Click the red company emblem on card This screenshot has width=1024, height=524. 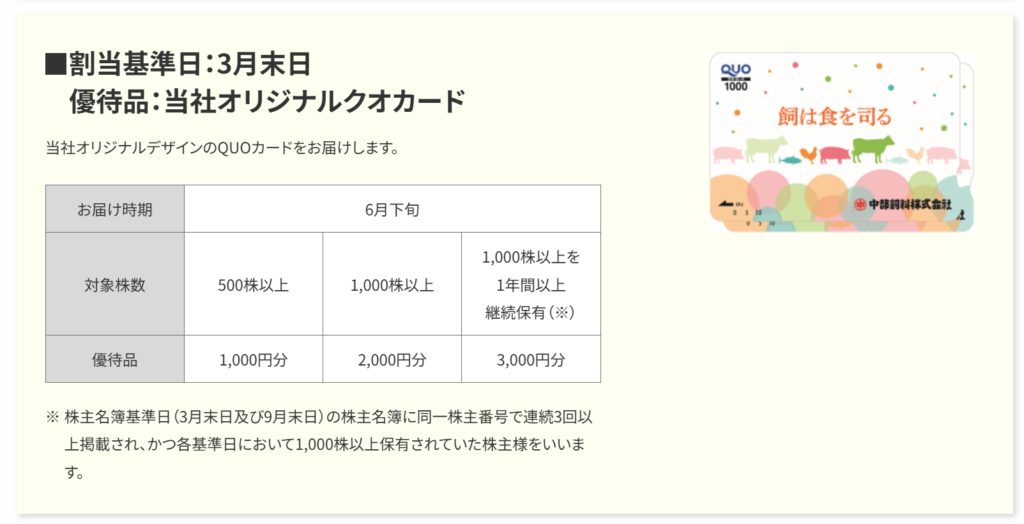(860, 204)
